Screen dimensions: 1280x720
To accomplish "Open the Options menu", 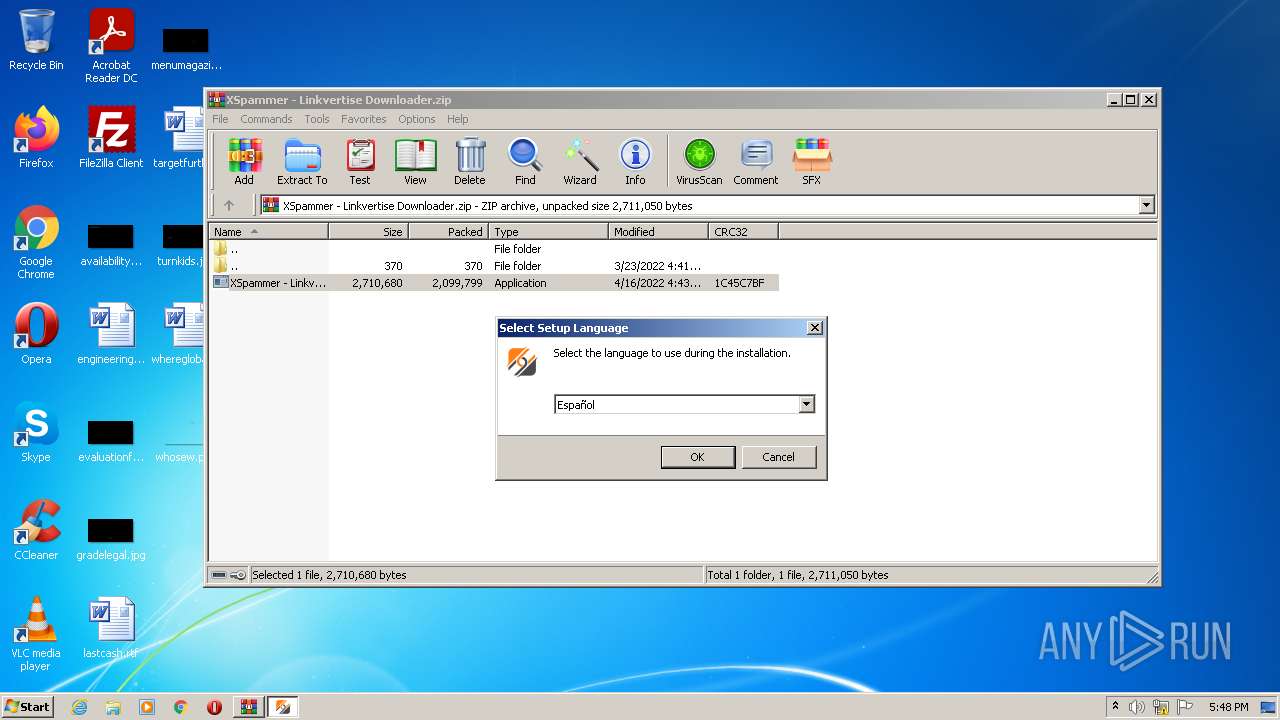I will click(x=417, y=119).
